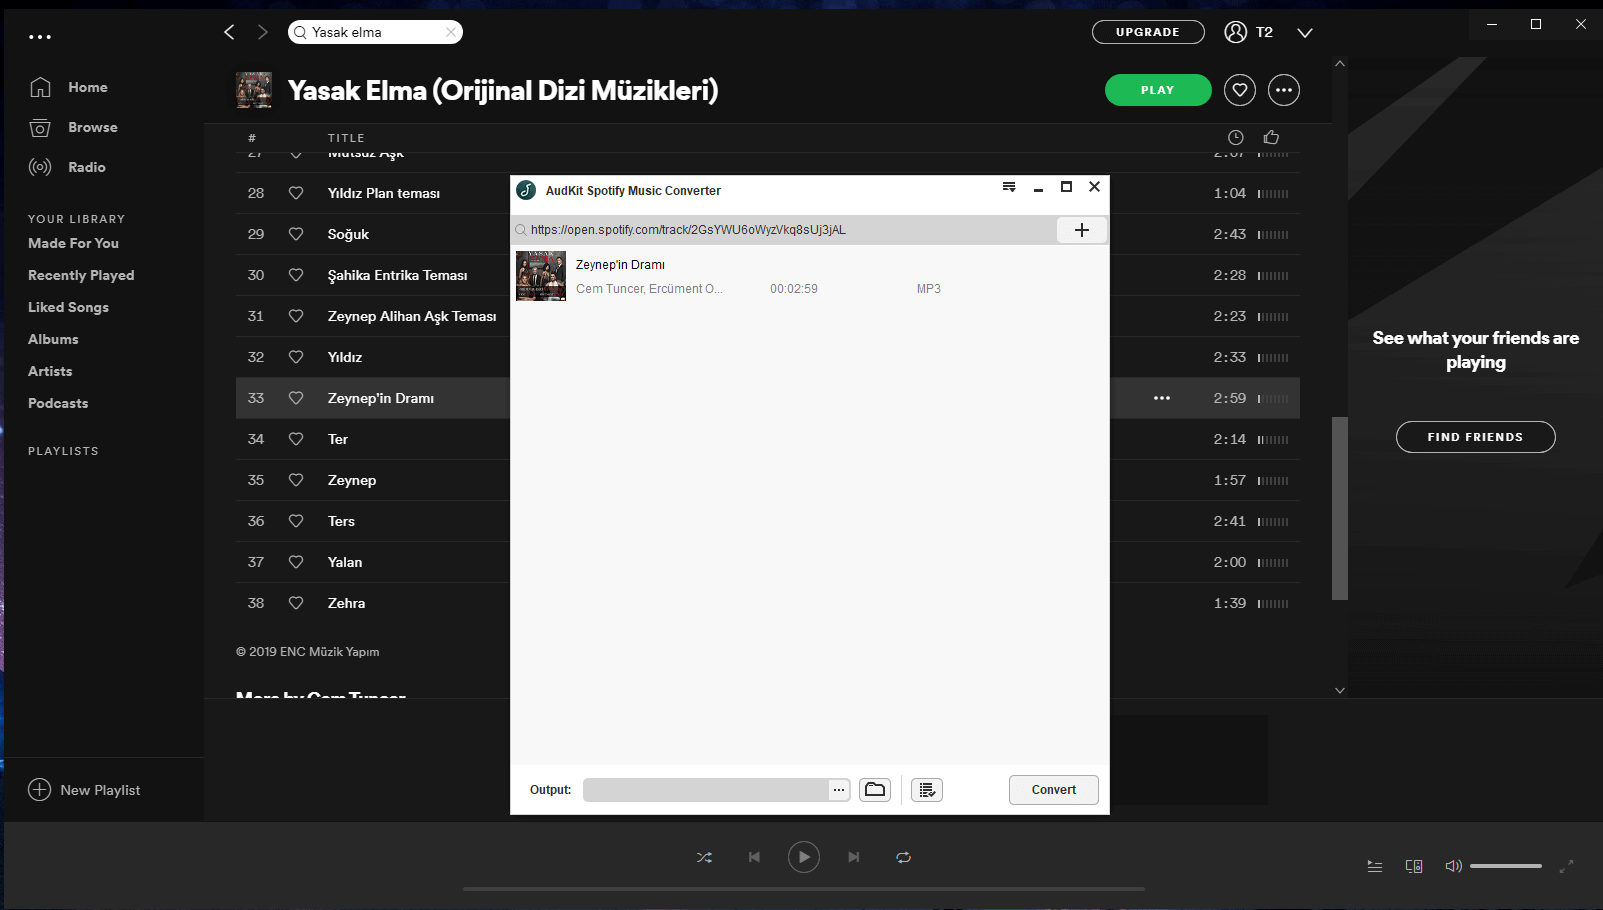Add the URL with the plus button
1603x910 pixels.
[1082, 230]
